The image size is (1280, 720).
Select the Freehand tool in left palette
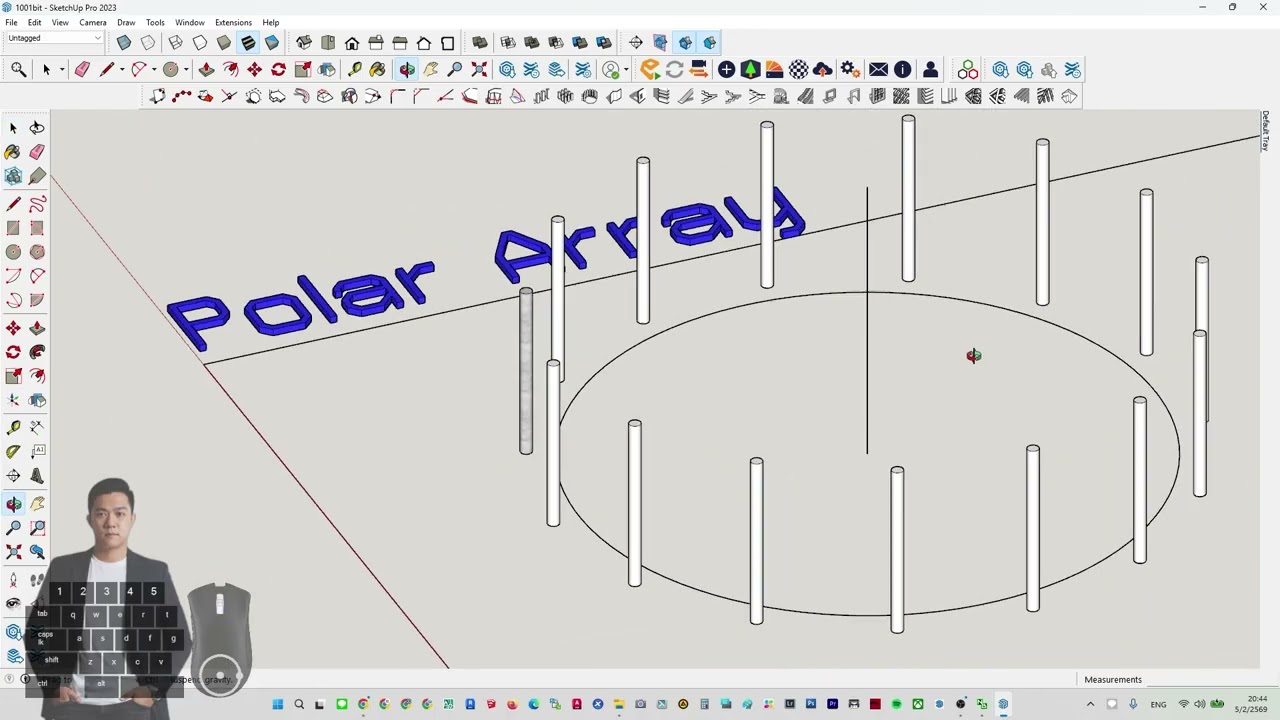point(37,204)
